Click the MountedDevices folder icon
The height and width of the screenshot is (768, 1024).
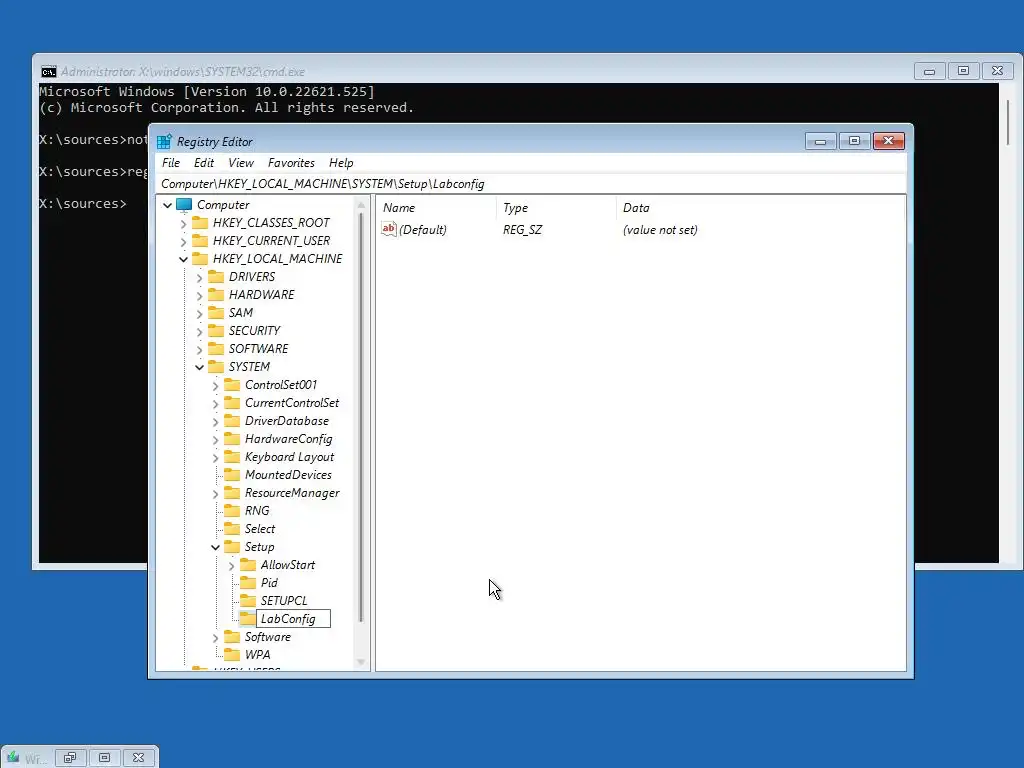(232, 475)
